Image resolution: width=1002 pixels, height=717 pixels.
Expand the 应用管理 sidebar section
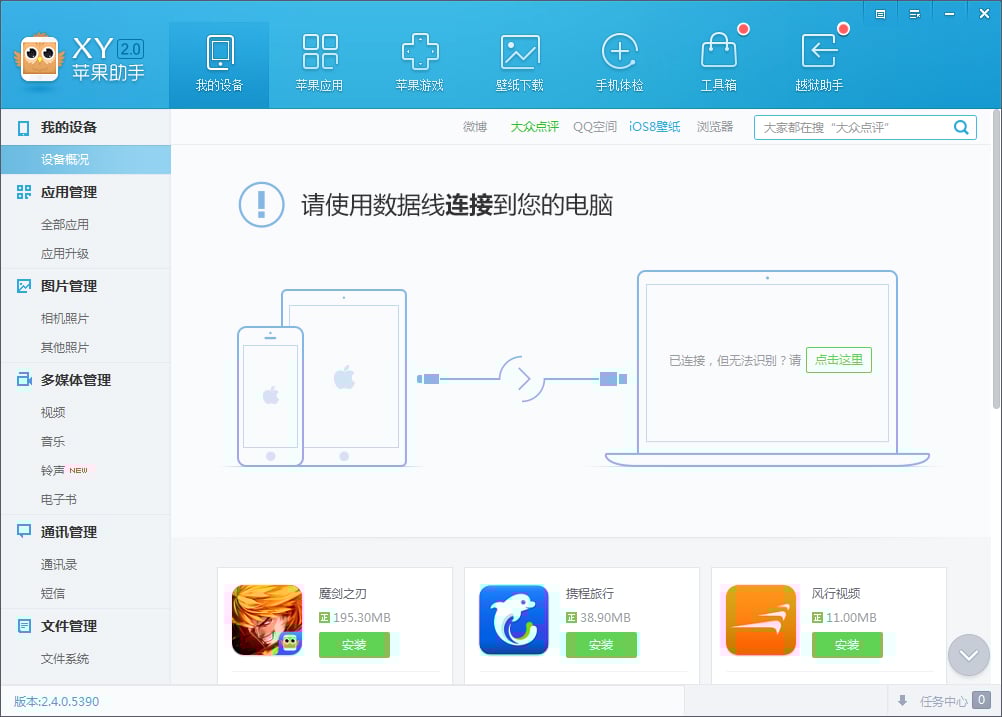(x=69, y=192)
